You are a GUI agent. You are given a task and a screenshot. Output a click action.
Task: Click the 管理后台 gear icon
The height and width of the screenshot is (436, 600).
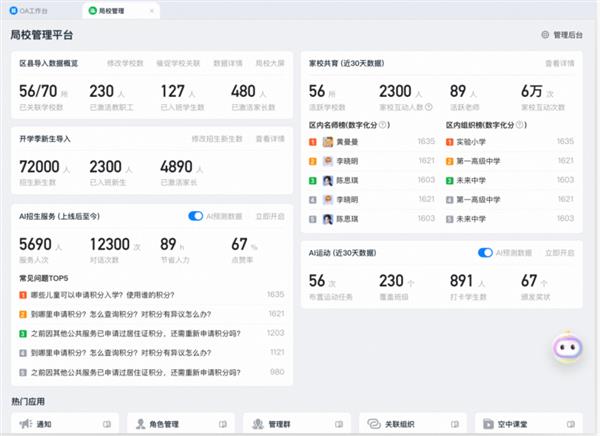pos(545,35)
